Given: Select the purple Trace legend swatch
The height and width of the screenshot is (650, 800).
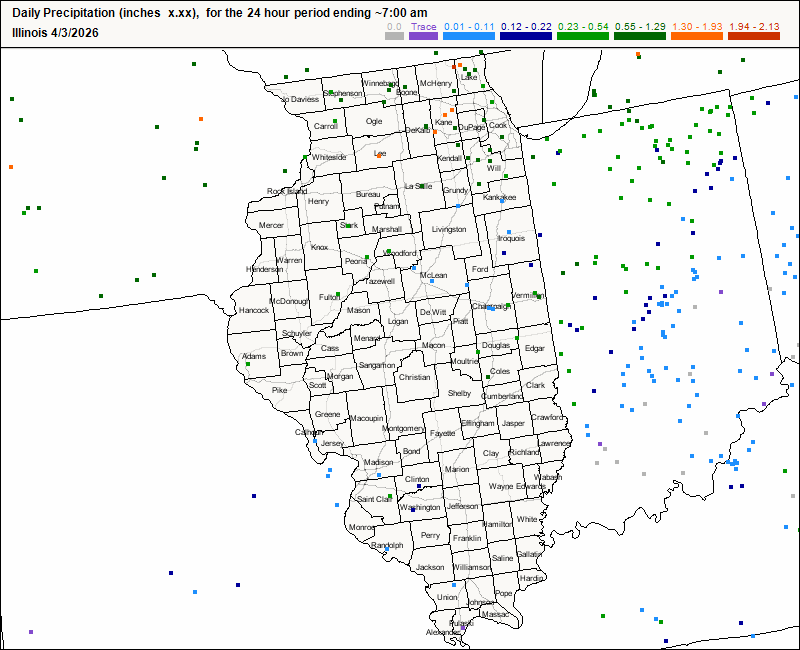Looking at the screenshot, I should (x=423, y=37).
